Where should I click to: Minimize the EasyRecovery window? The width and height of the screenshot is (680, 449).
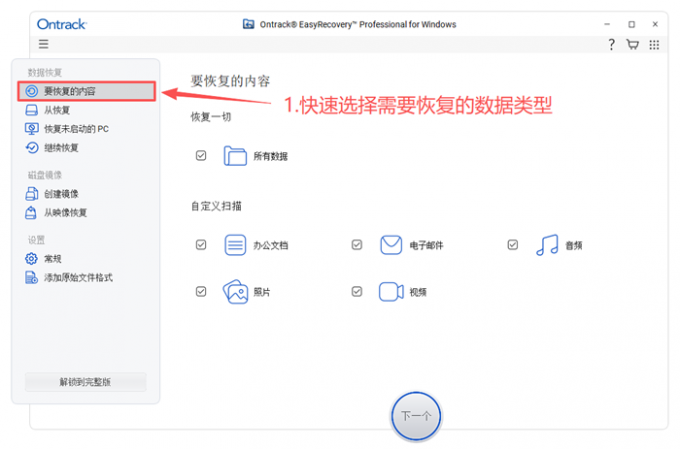(x=607, y=24)
